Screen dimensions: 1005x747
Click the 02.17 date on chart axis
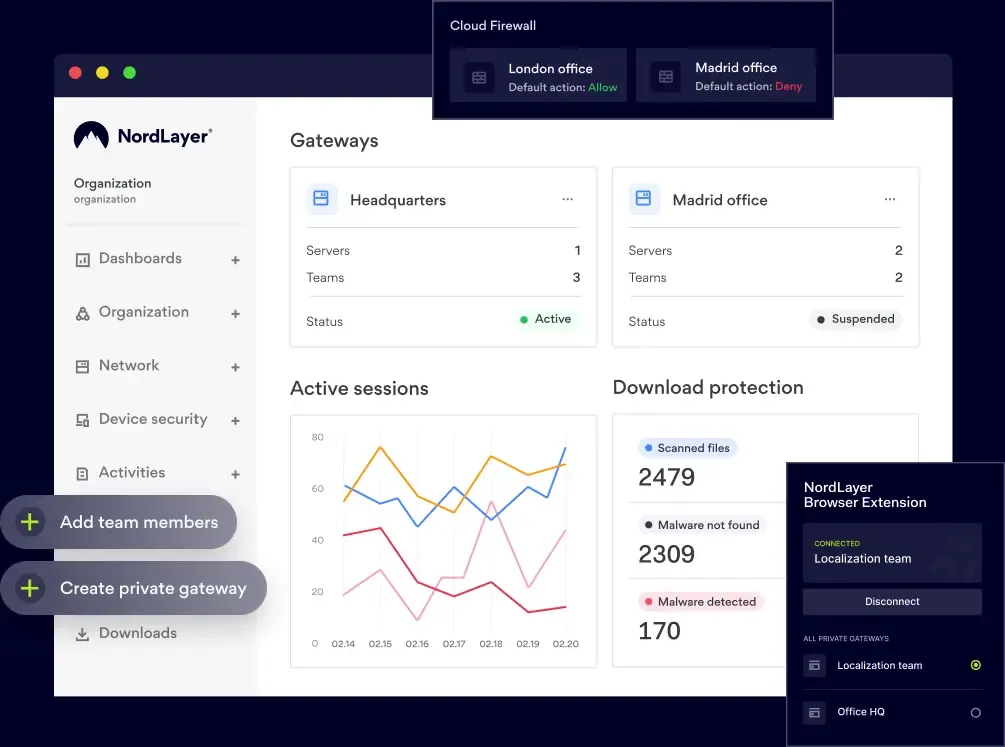pos(454,644)
